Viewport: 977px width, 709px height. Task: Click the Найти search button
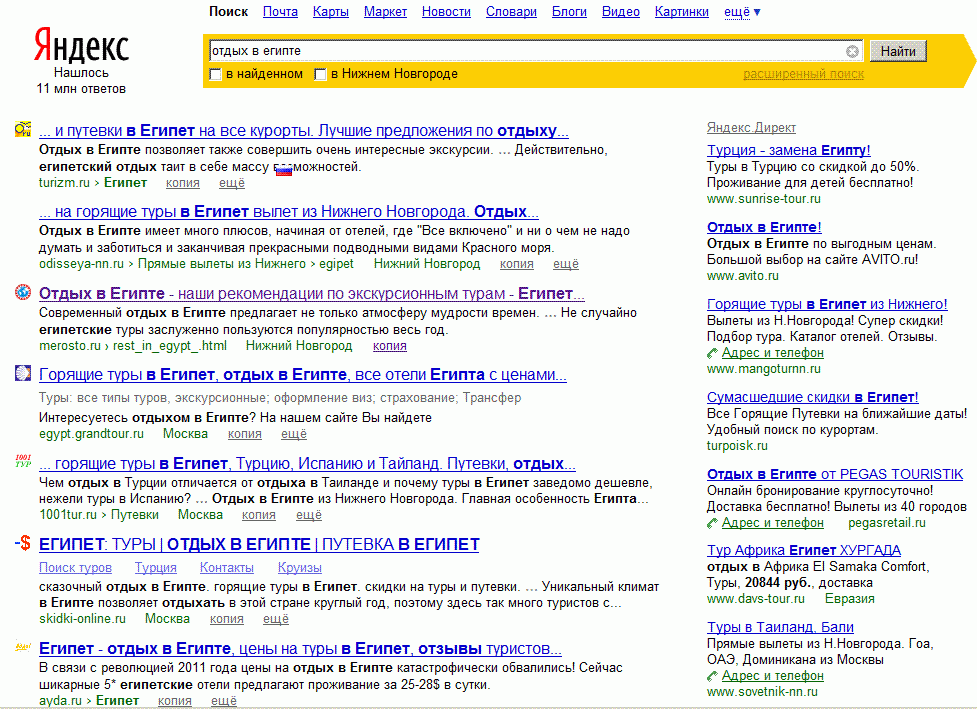(x=898, y=52)
